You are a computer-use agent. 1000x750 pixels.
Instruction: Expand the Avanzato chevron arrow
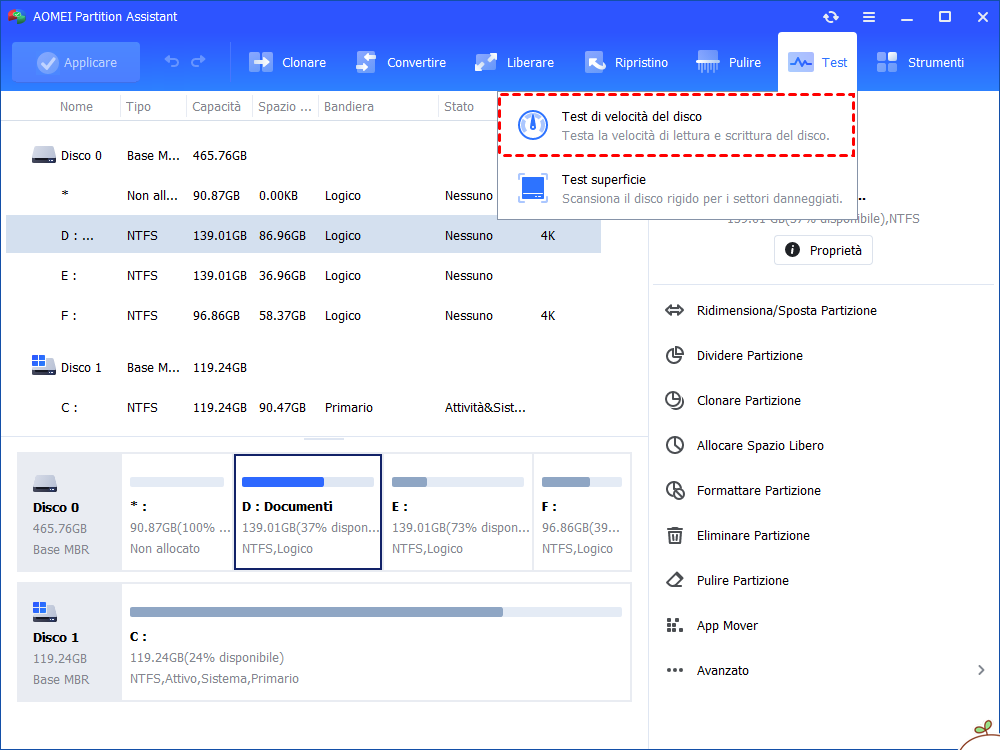coord(981,670)
